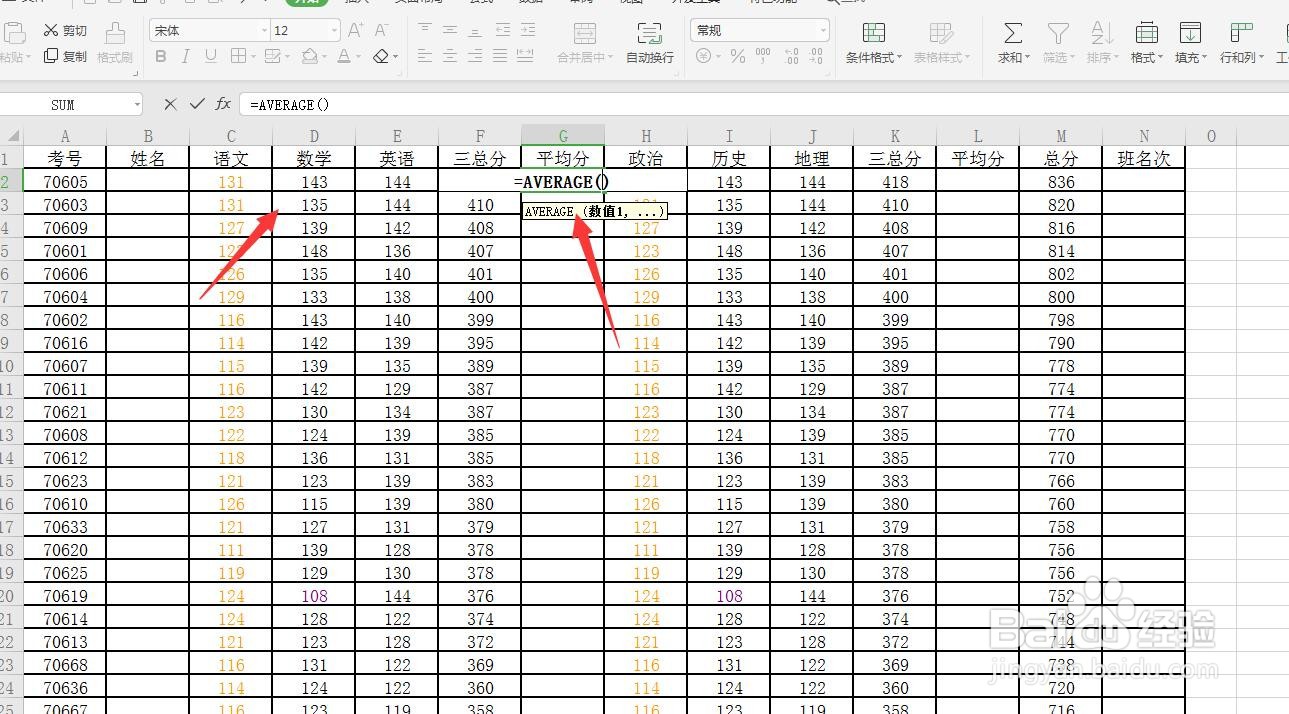
Task: Click the total score cell 836
Action: (x=1061, y=182)
